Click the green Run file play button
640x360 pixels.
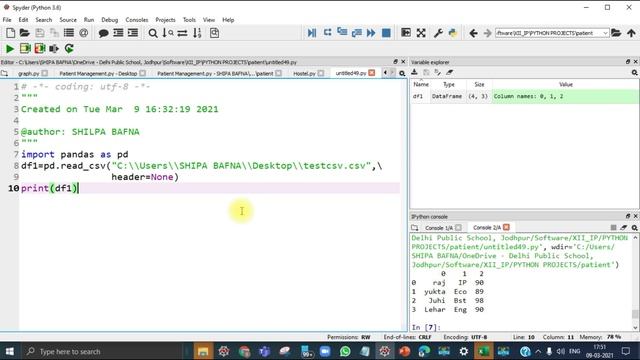tap(10, 49)
